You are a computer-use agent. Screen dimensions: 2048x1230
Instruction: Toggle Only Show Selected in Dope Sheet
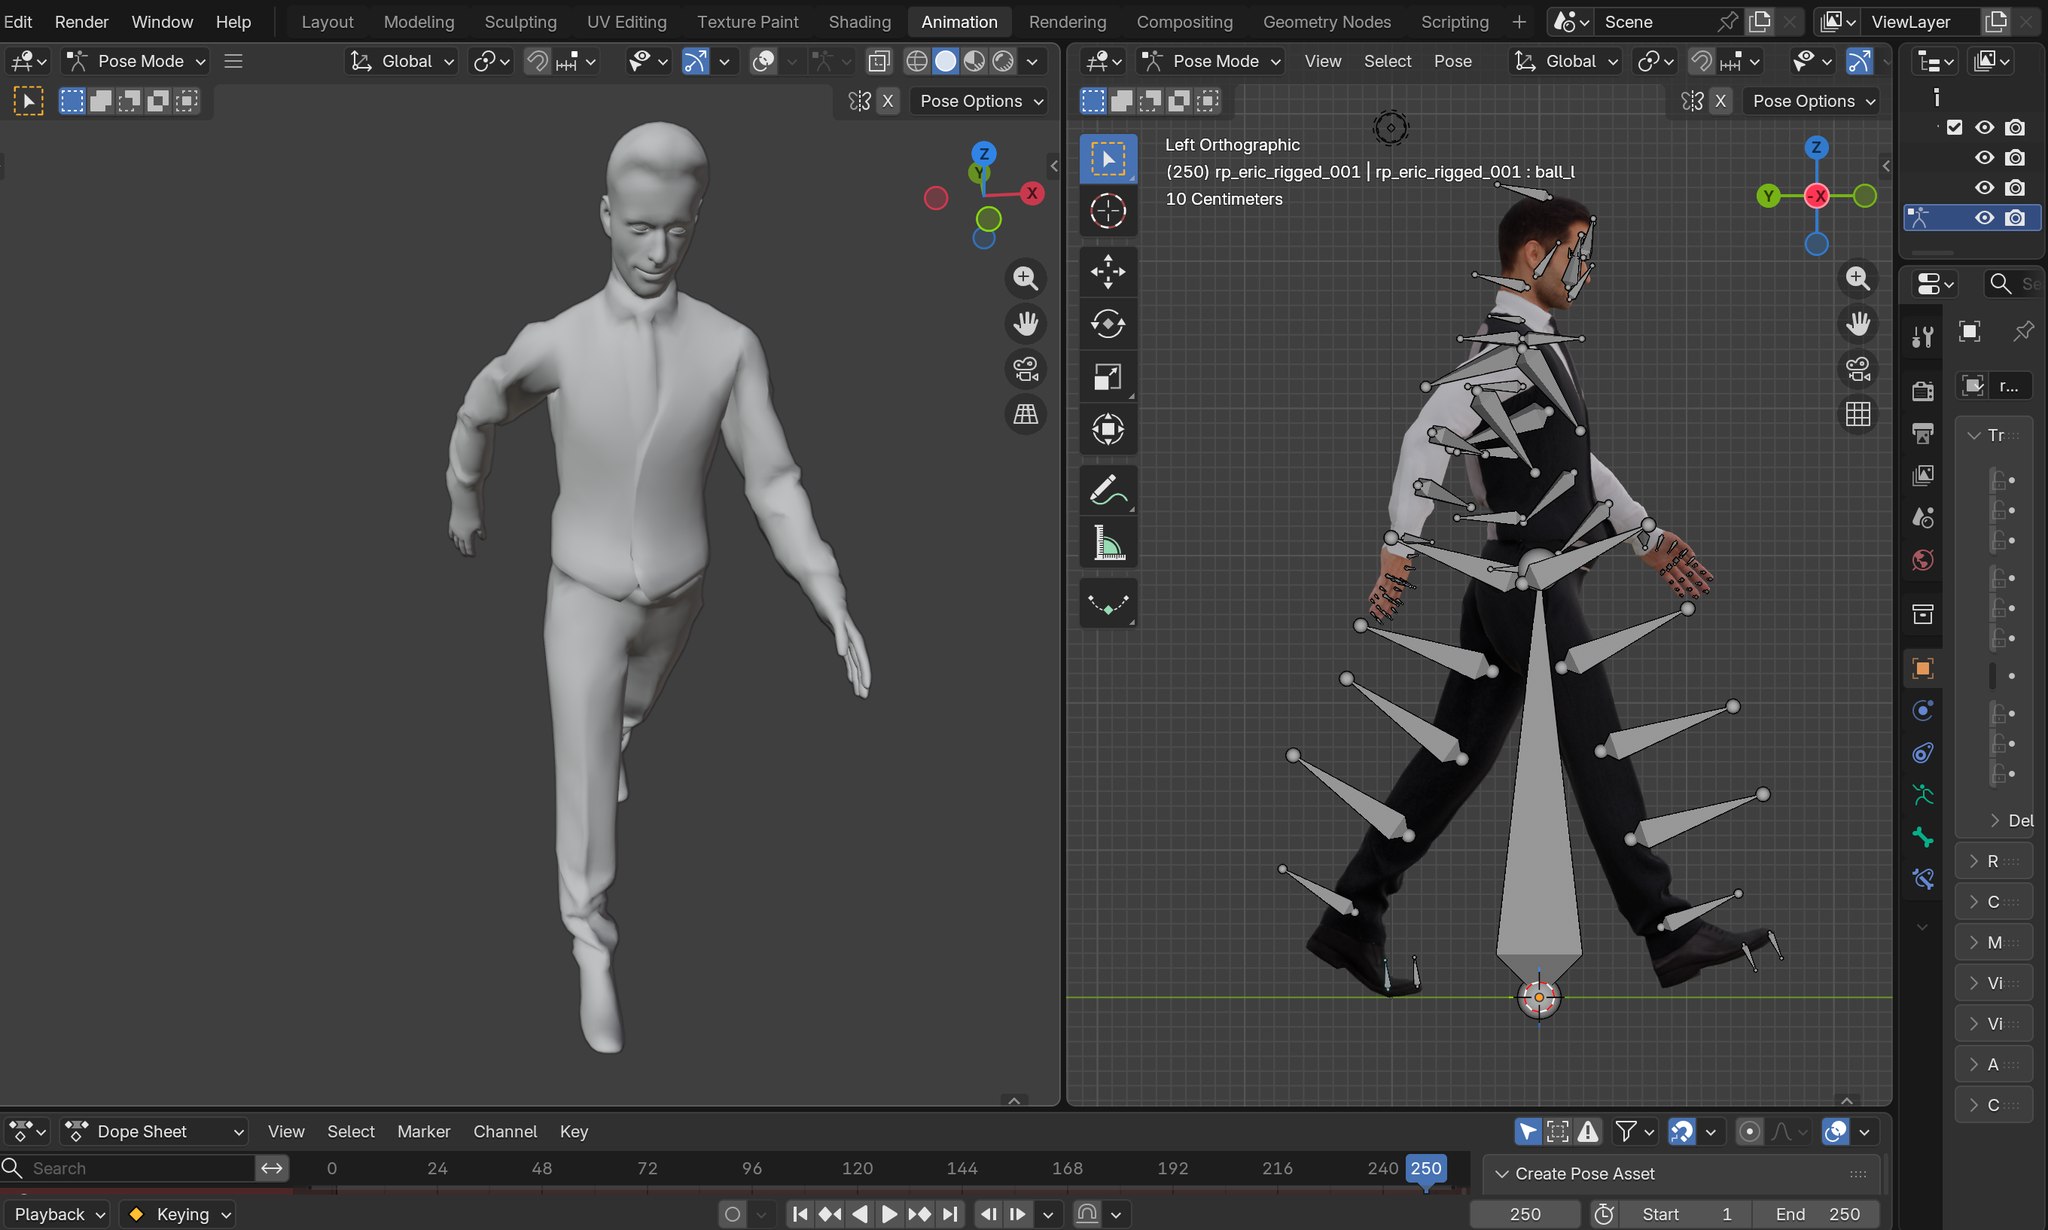(1528, 1131)
